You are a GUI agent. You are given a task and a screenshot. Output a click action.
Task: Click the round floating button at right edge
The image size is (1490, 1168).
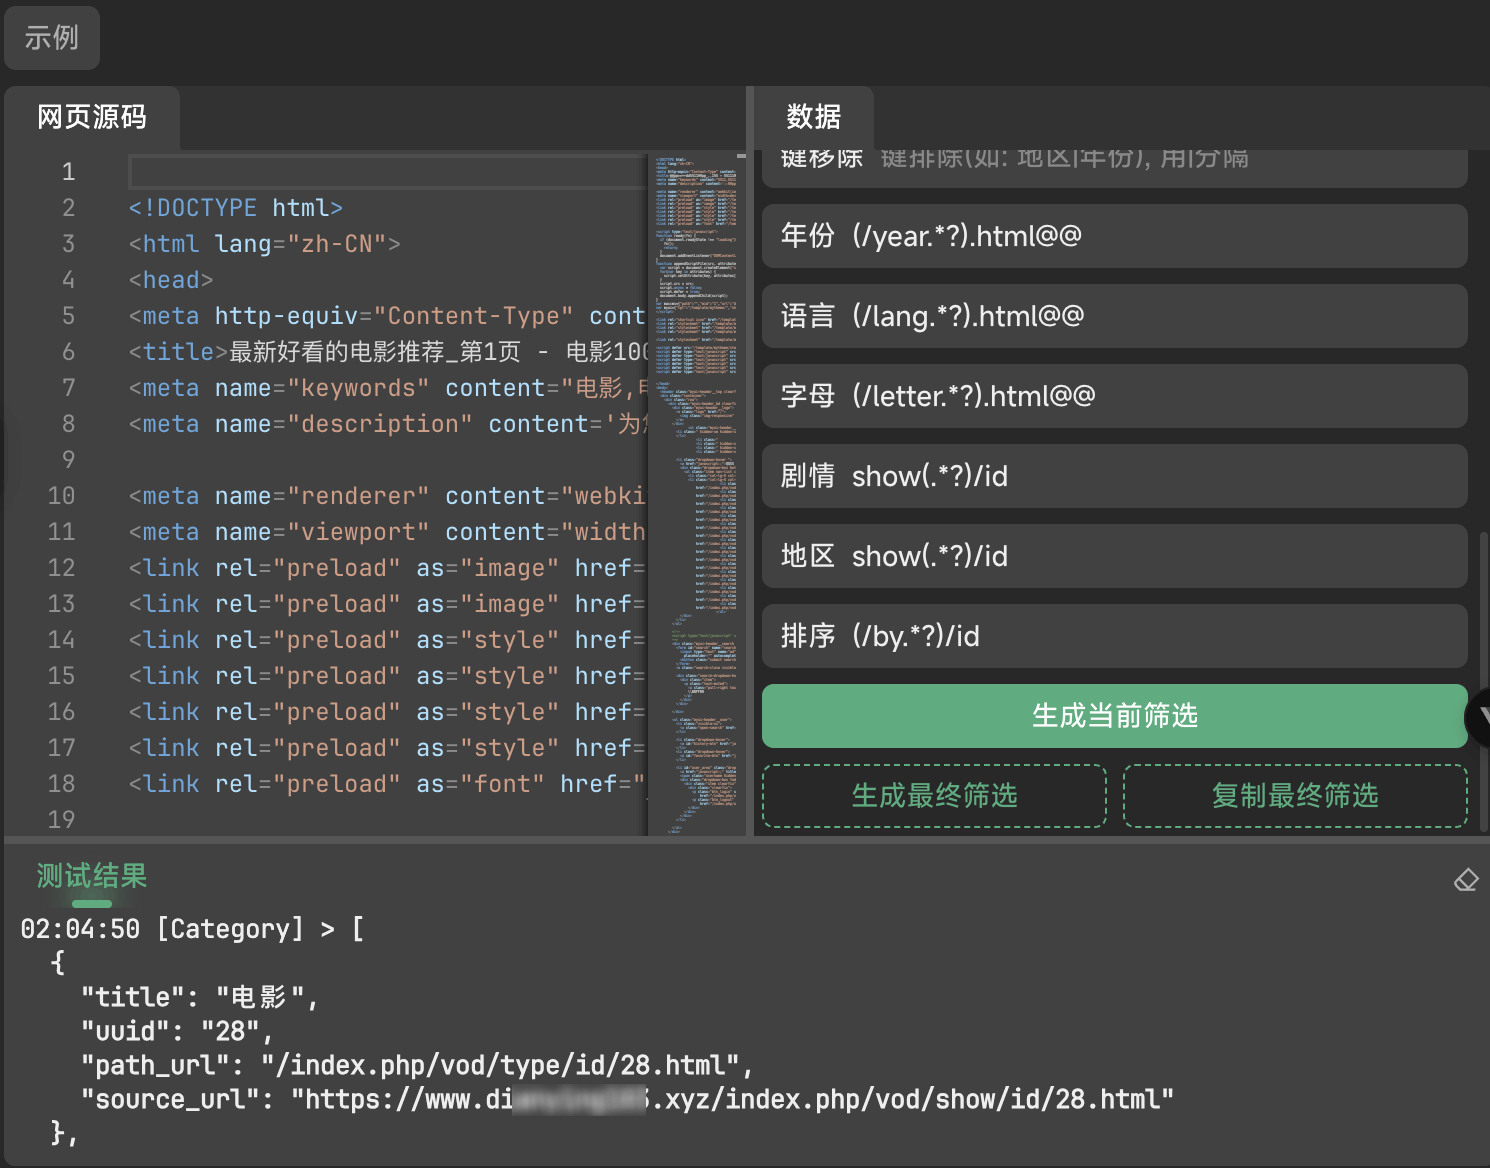1478,716
